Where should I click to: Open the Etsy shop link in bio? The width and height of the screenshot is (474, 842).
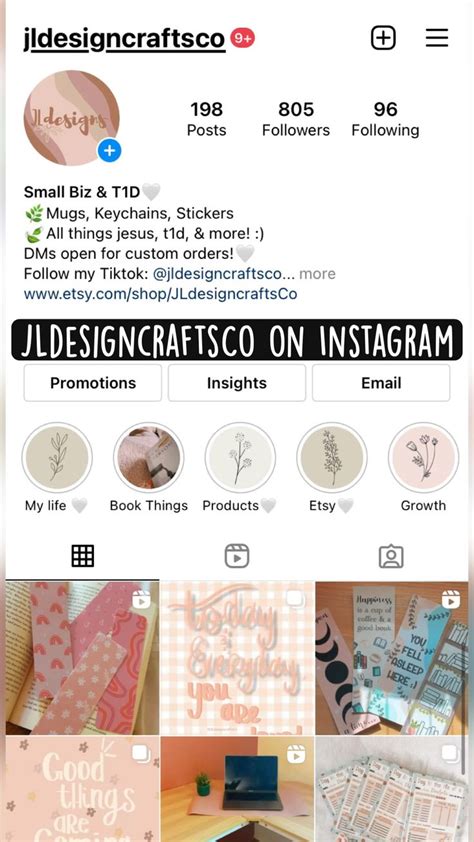(x=161, y=294)
